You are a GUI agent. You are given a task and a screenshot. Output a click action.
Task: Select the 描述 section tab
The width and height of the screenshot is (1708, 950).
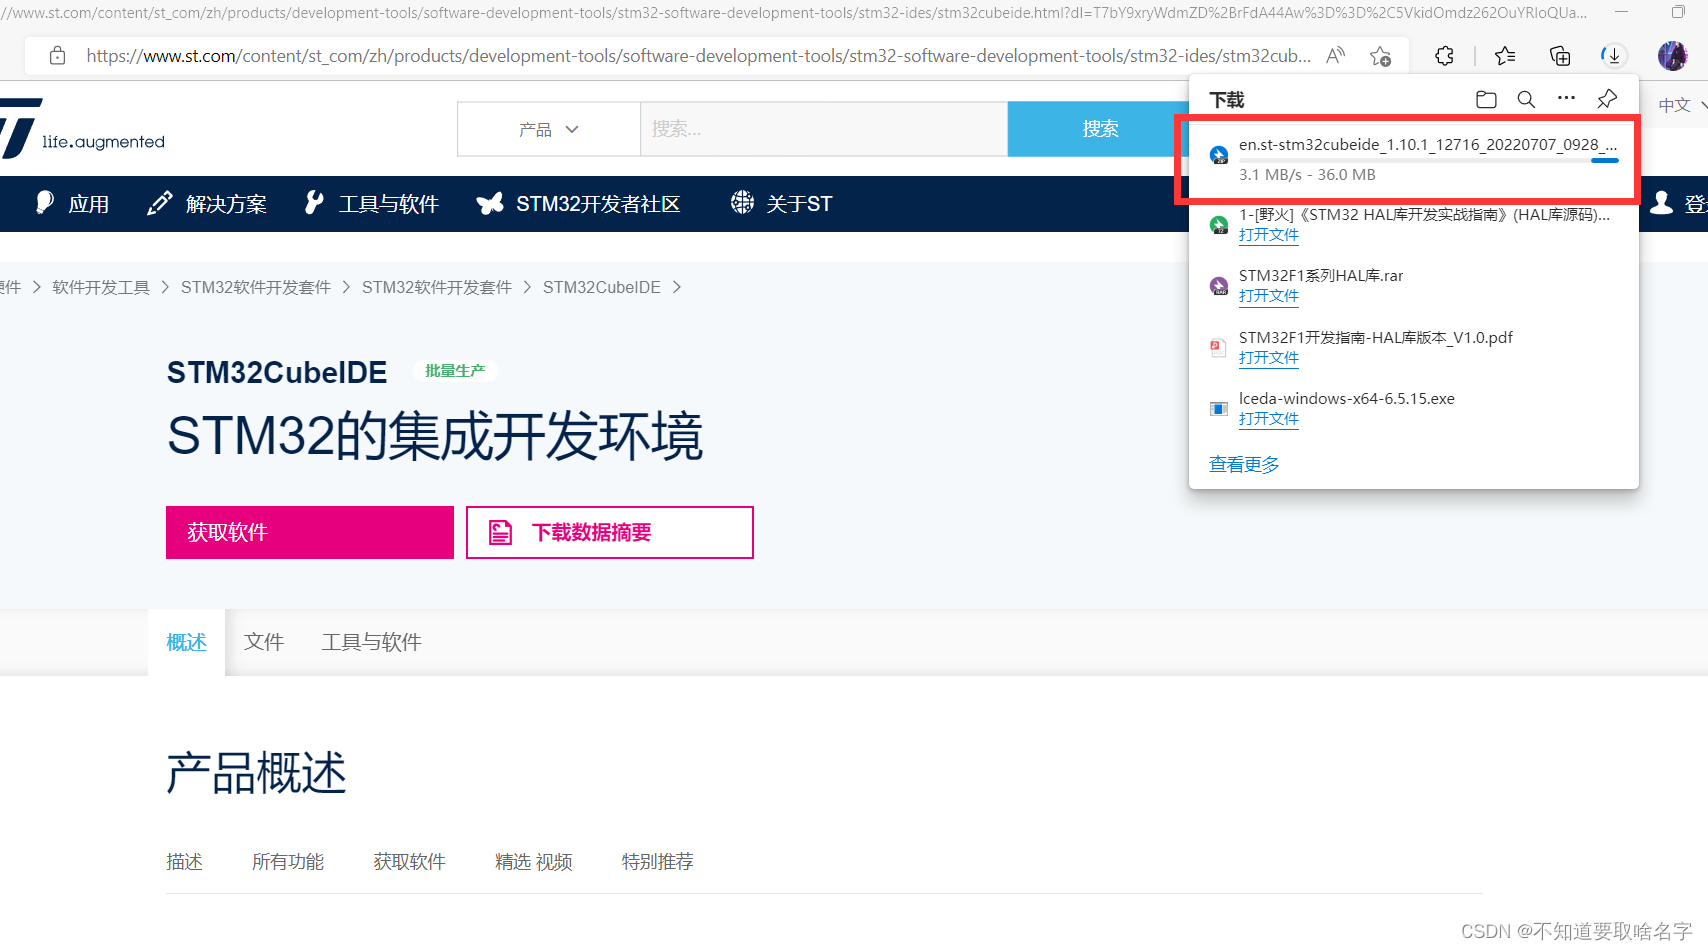(185, 862)
